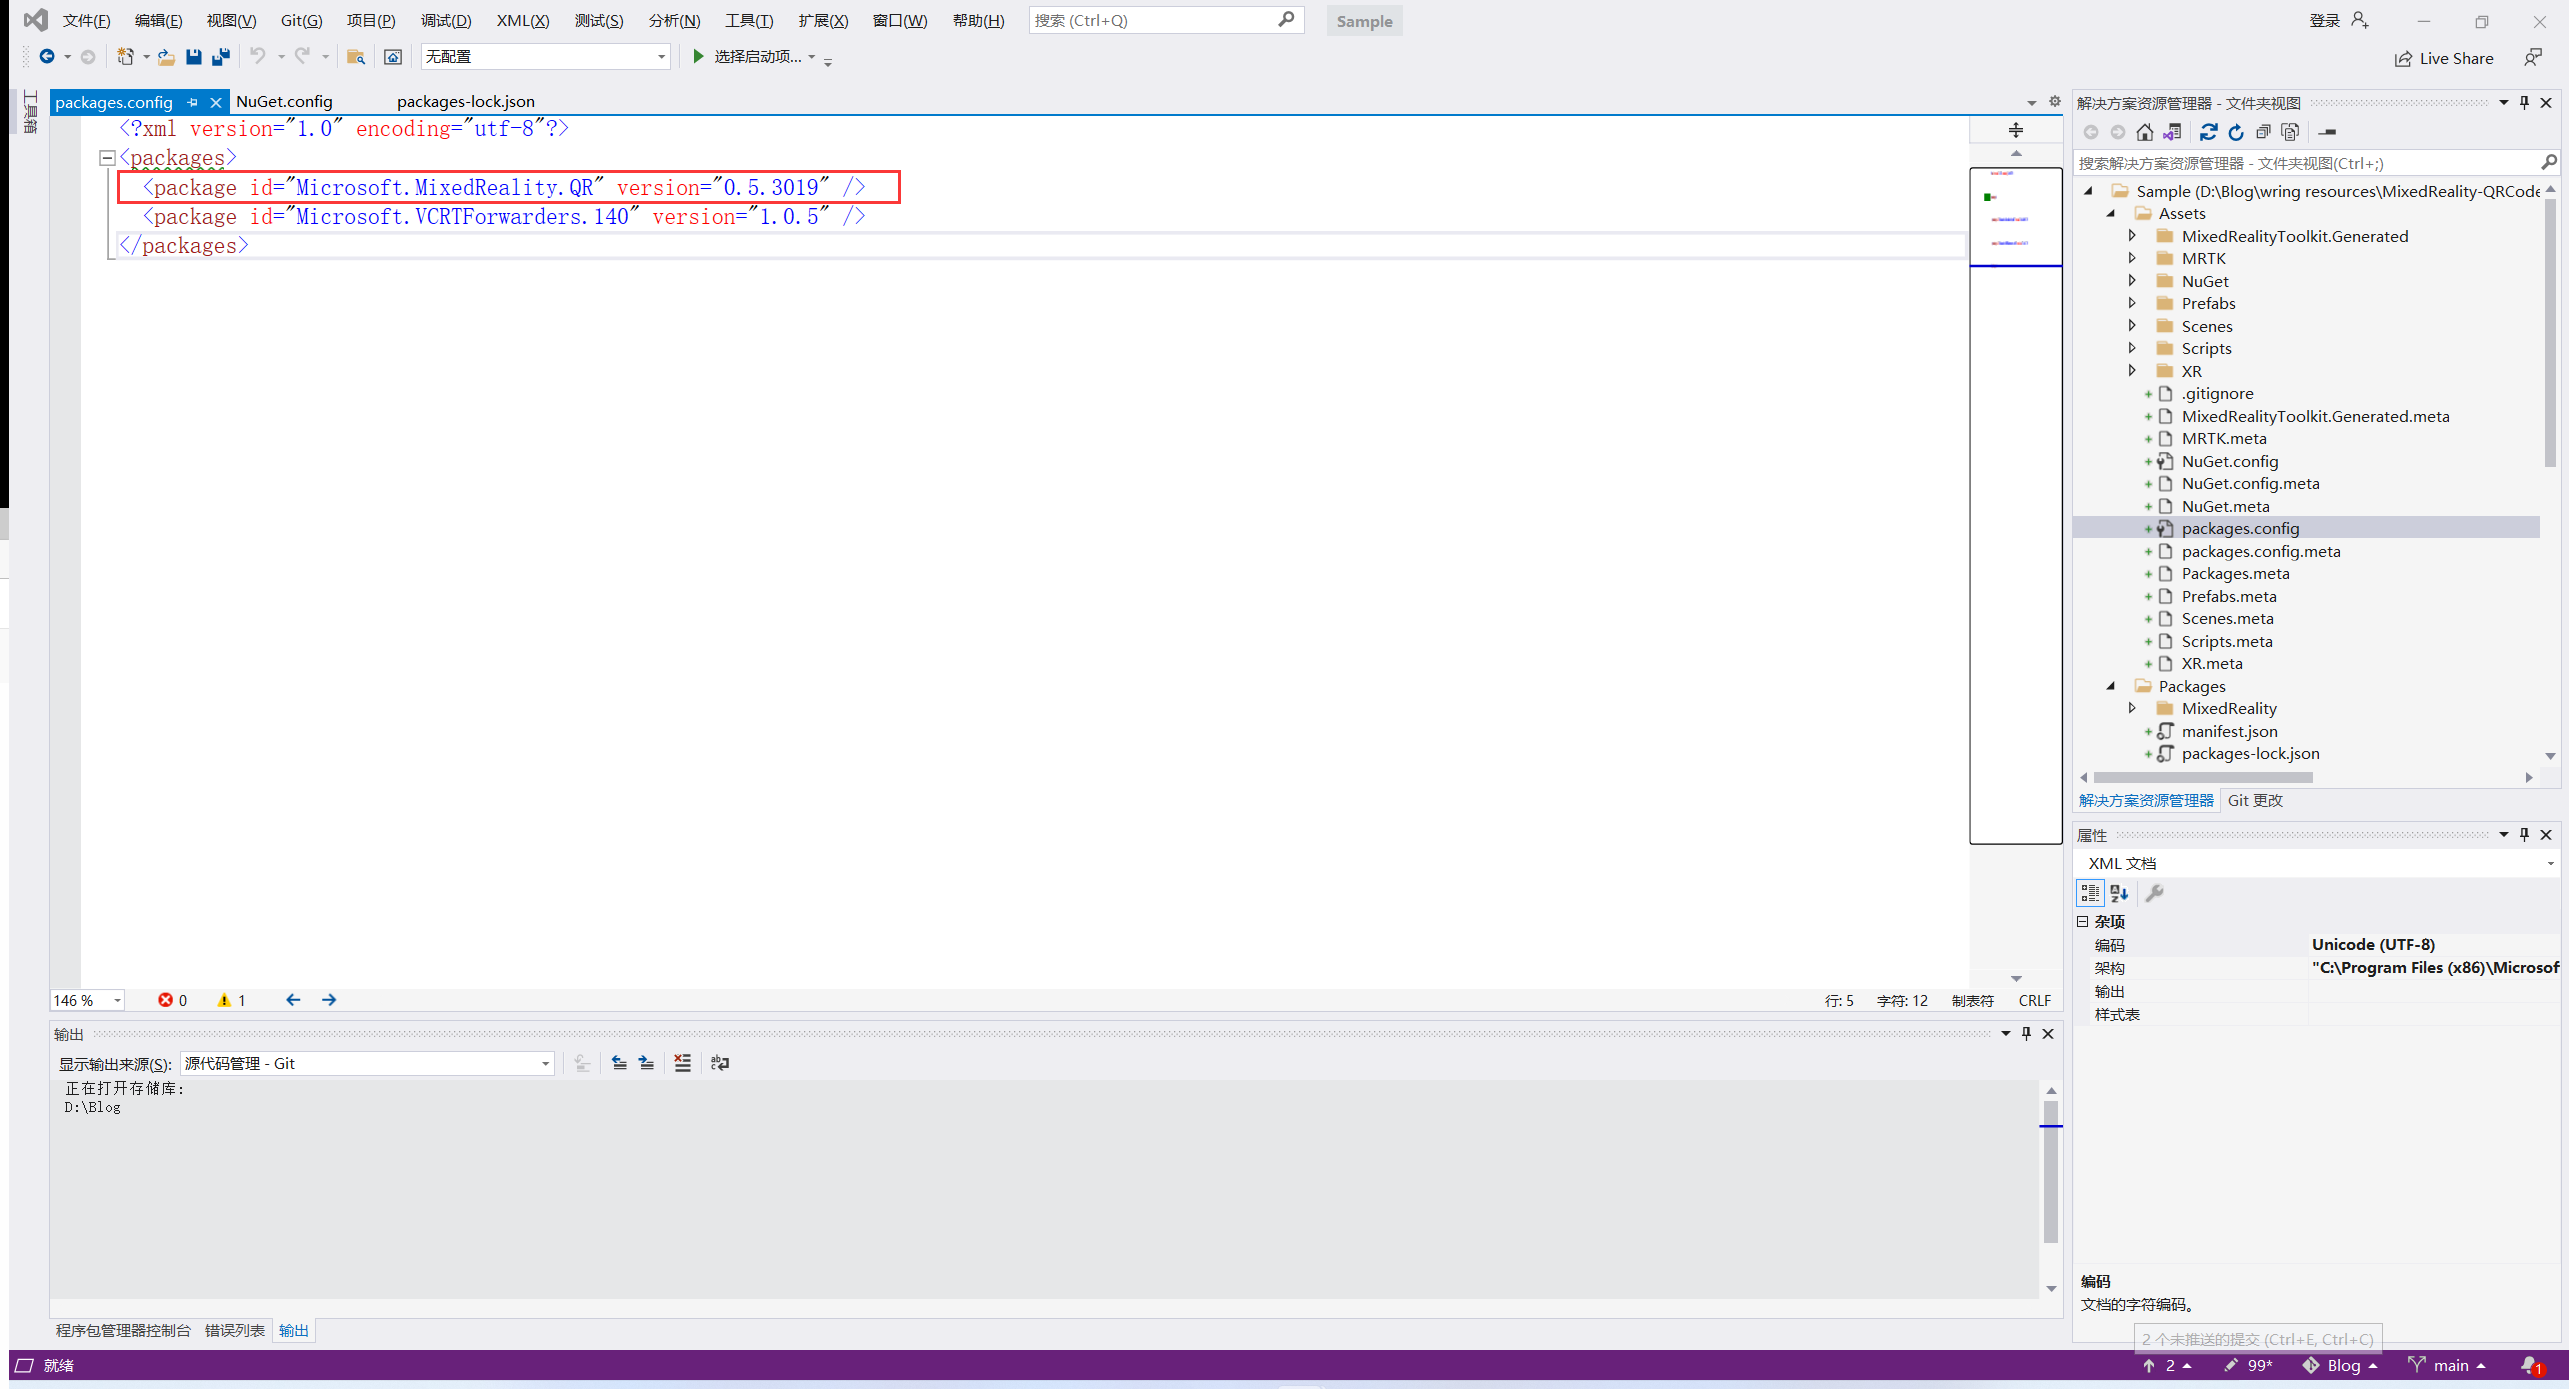Collapse the packages XML node
2569x1389 pixels.
(x=107, y=158)
